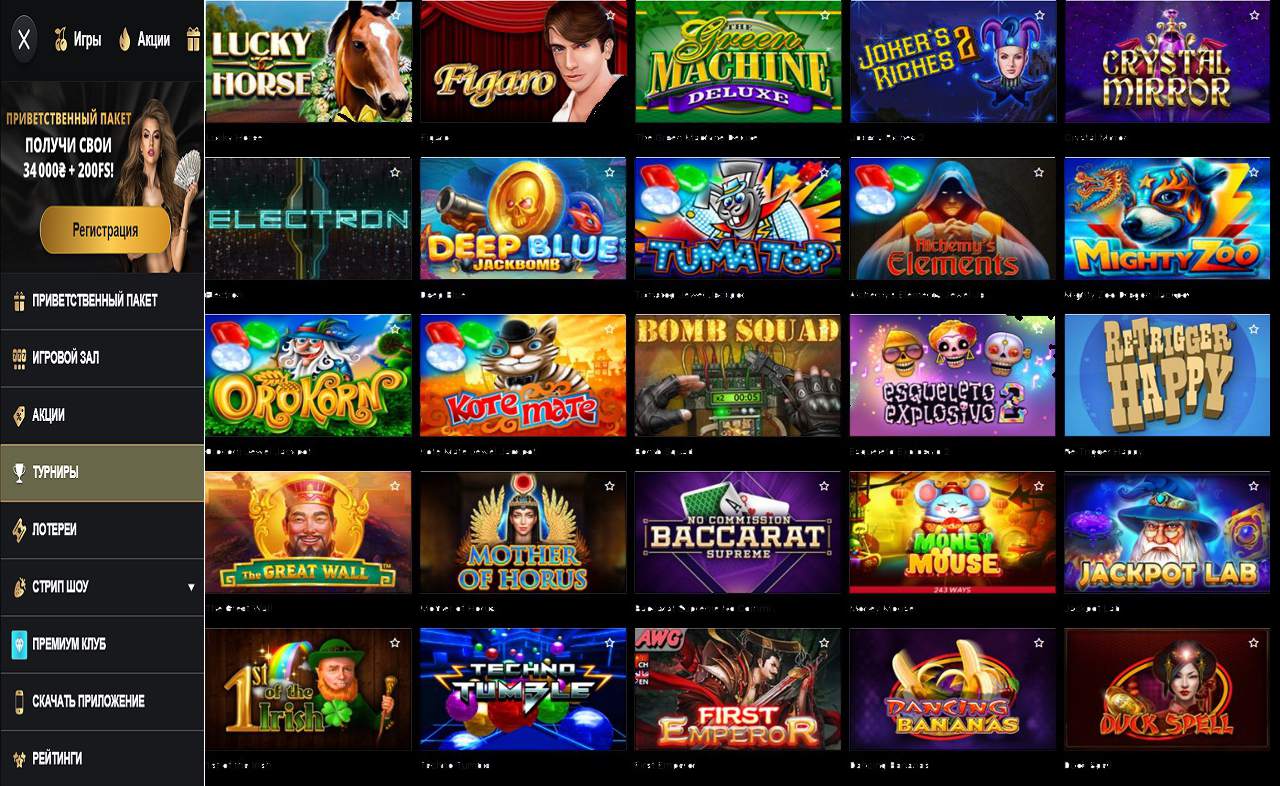Screen dimensions: 1280x786
Task: Select Рейтинги in the sidebar
Action: [102, 759]
